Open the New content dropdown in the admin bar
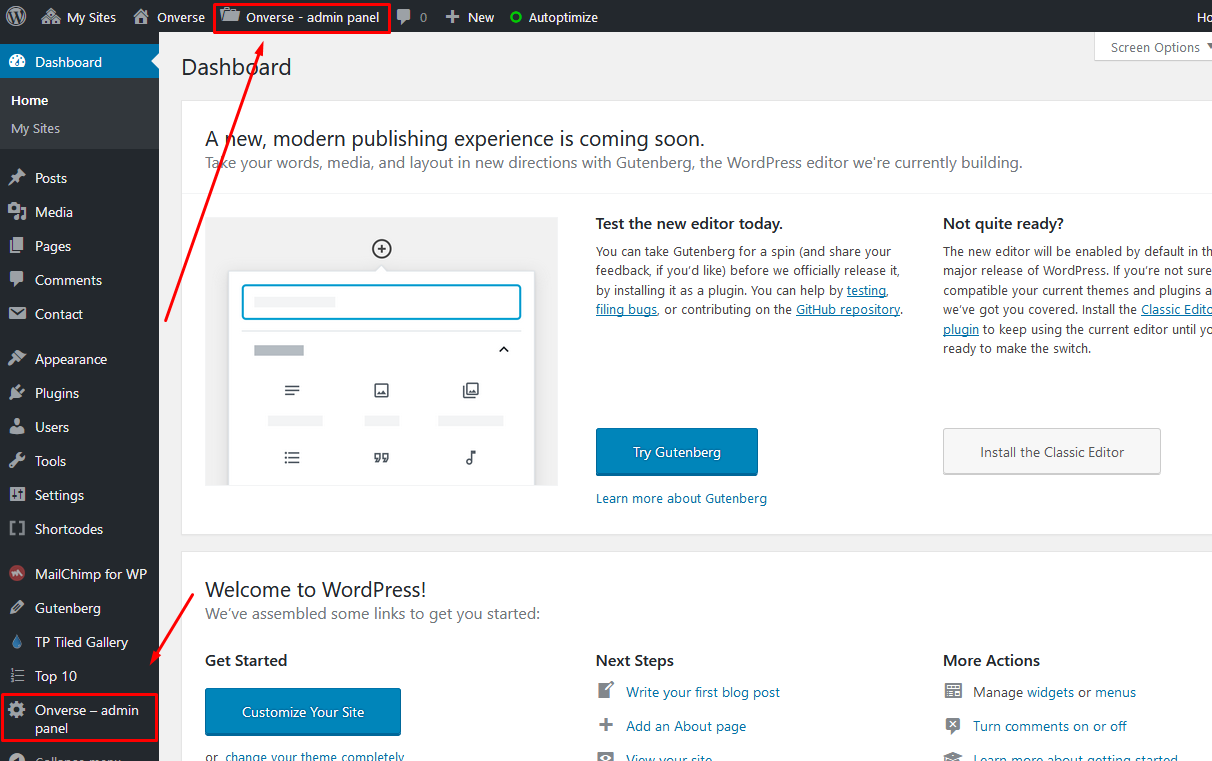Image resolution: width=1212 pixels, height=761 pixels. point(469,17)
